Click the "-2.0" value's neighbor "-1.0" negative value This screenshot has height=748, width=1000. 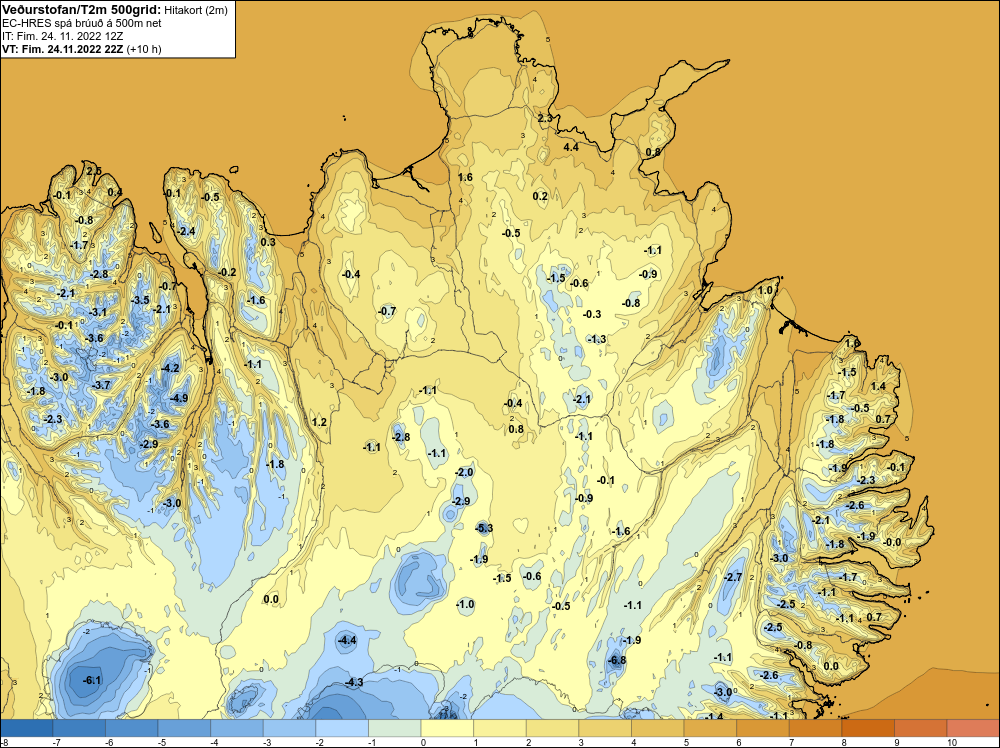(465, 605)
